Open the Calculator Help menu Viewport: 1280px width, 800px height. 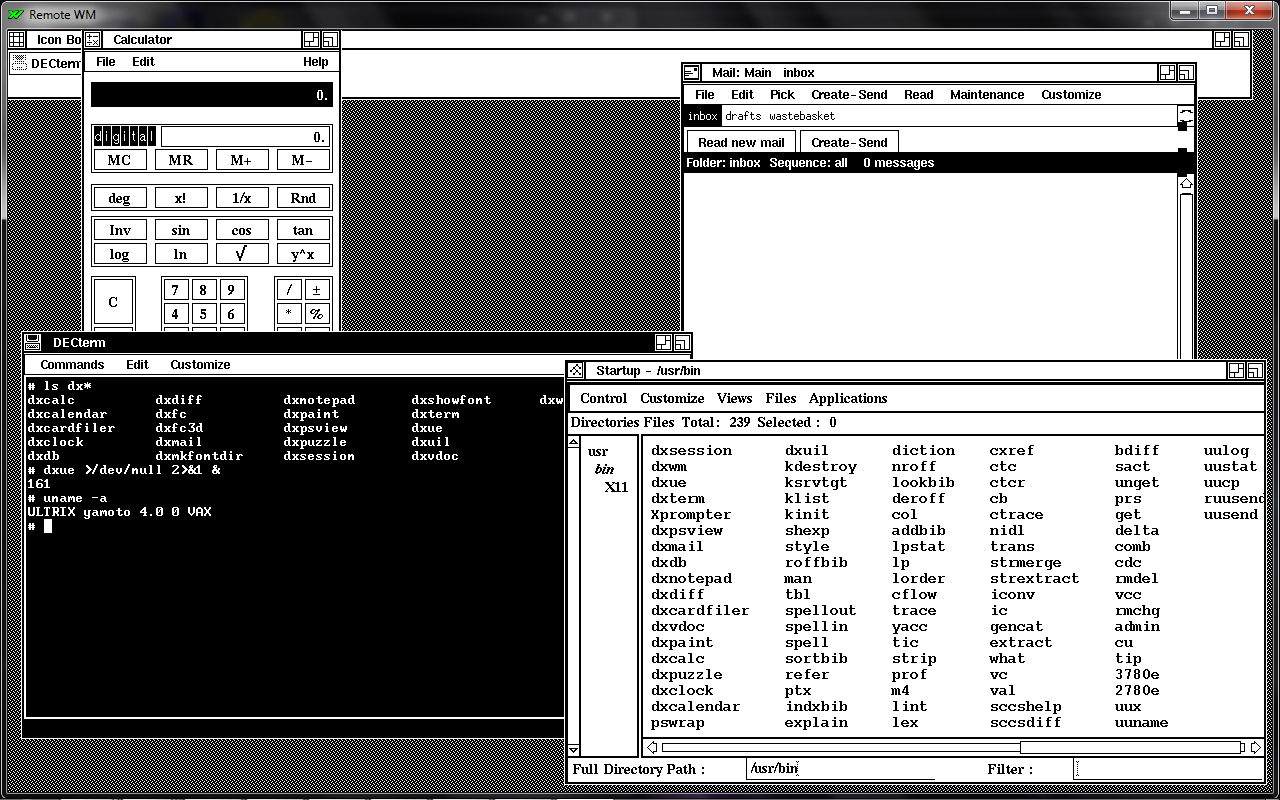pos(316,62)
